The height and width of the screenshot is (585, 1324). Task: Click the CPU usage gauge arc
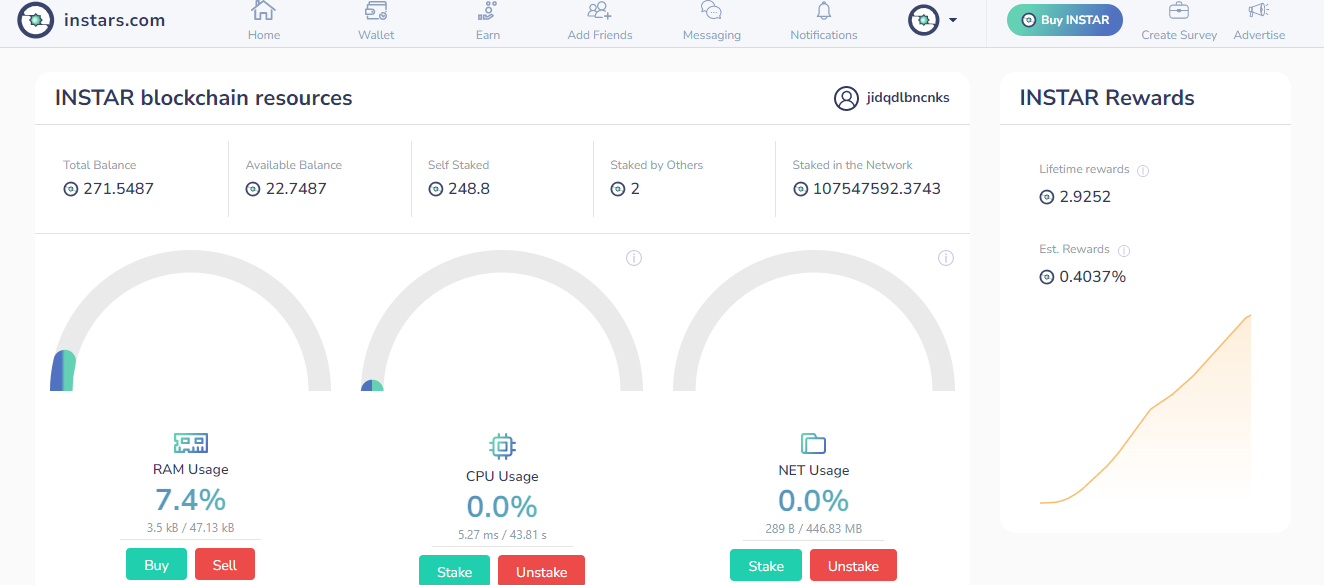point(502,320)
